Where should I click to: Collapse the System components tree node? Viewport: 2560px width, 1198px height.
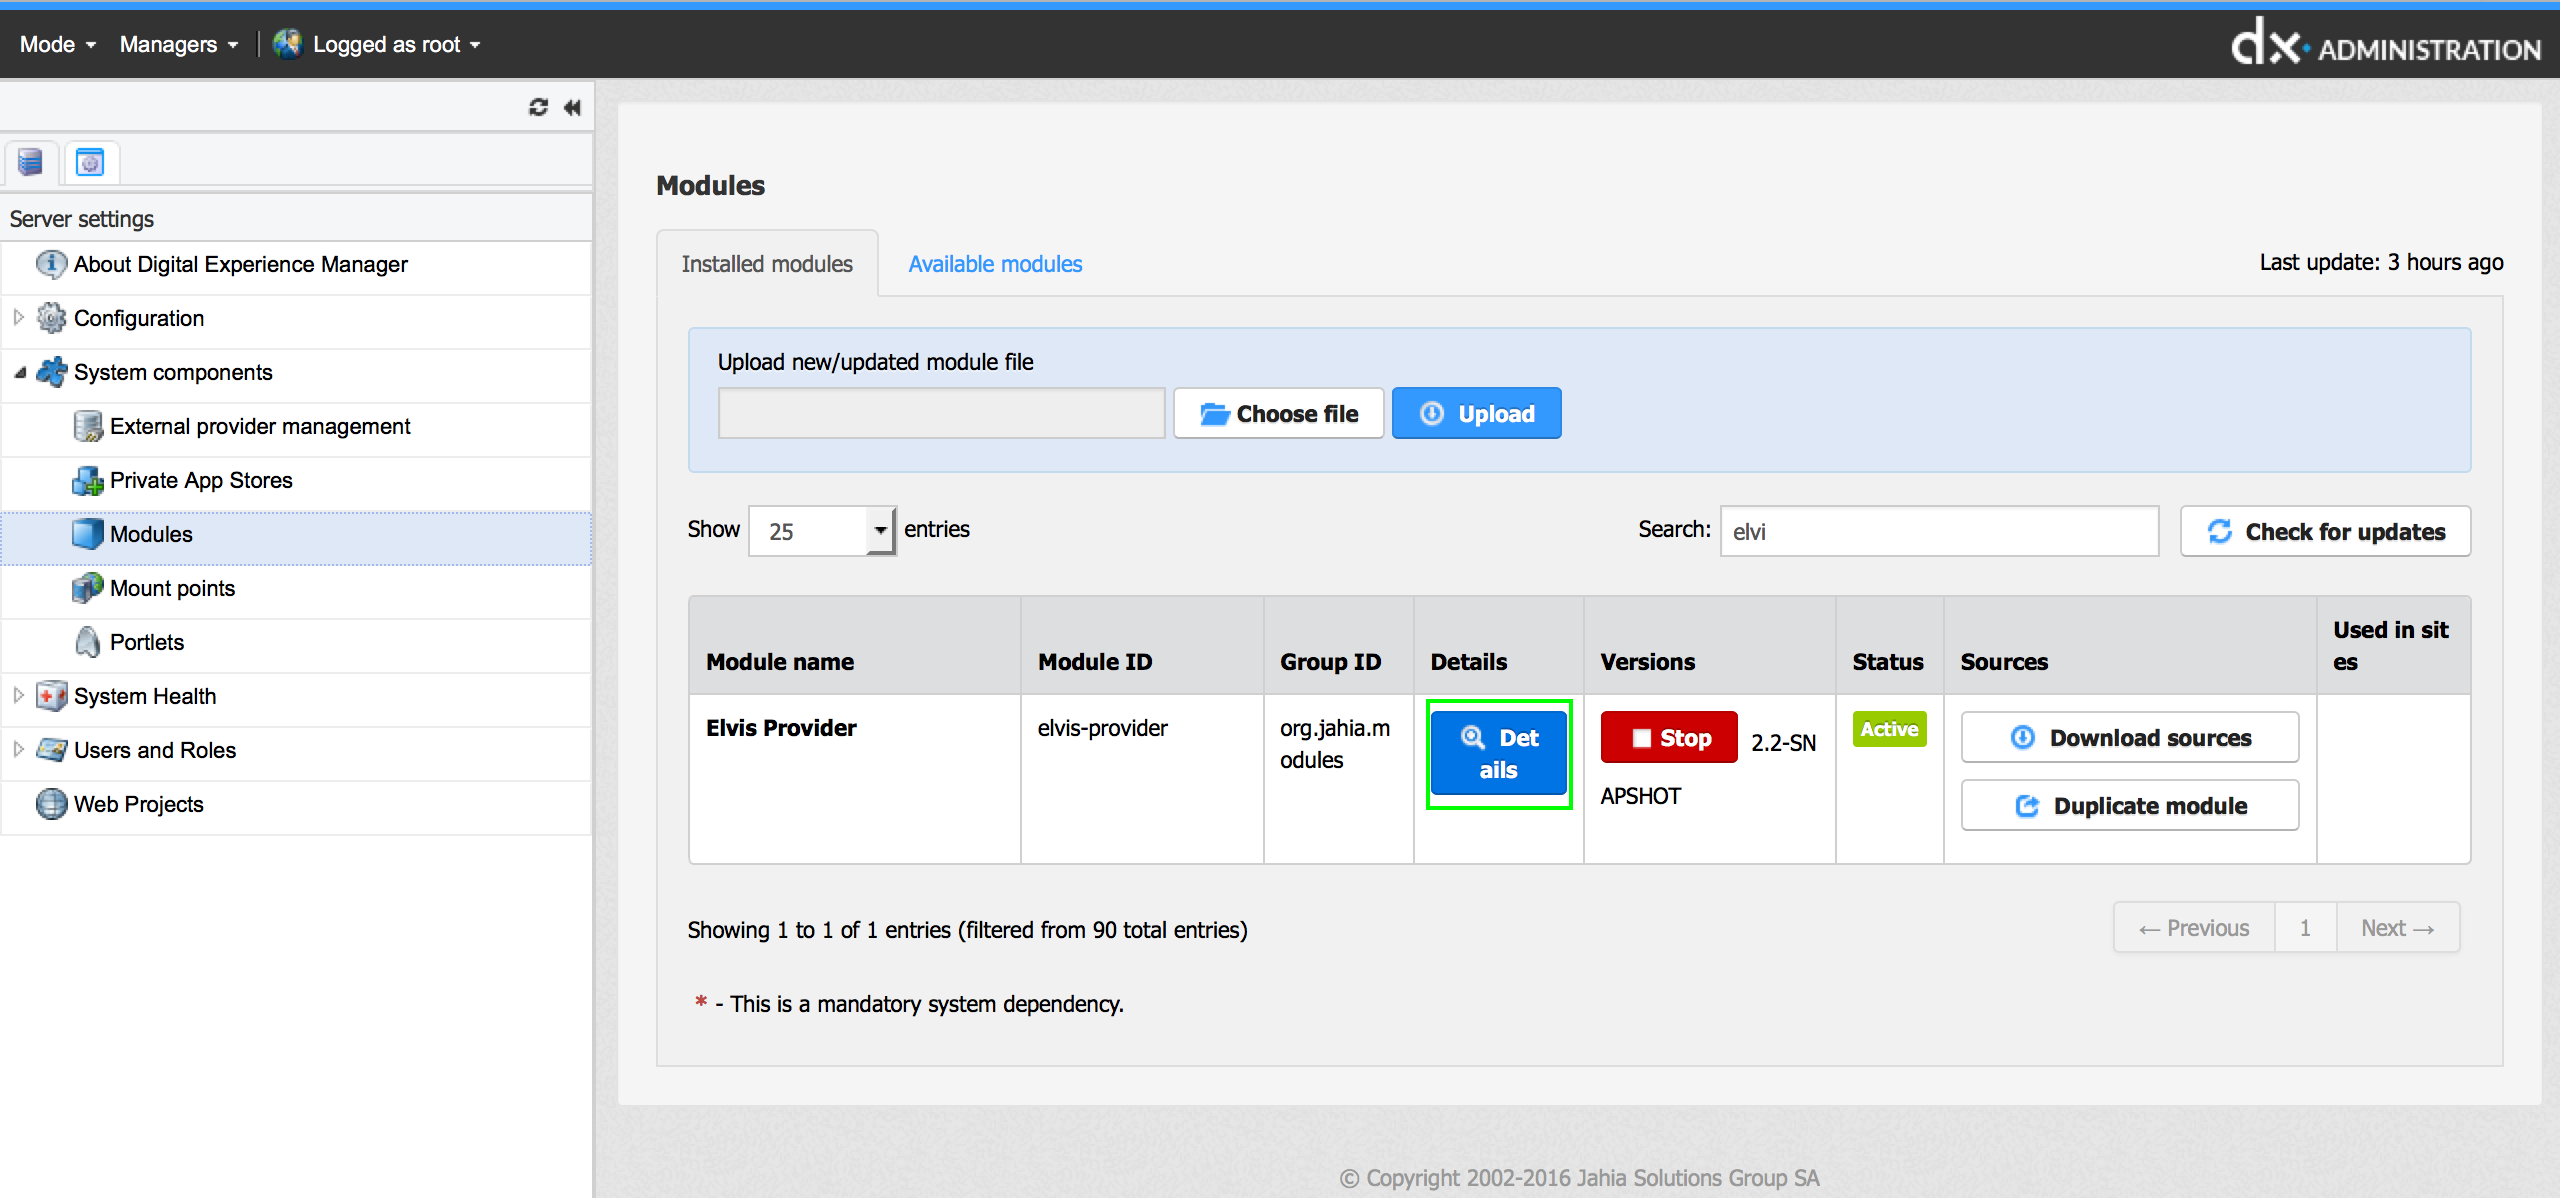tap(20, 372)
